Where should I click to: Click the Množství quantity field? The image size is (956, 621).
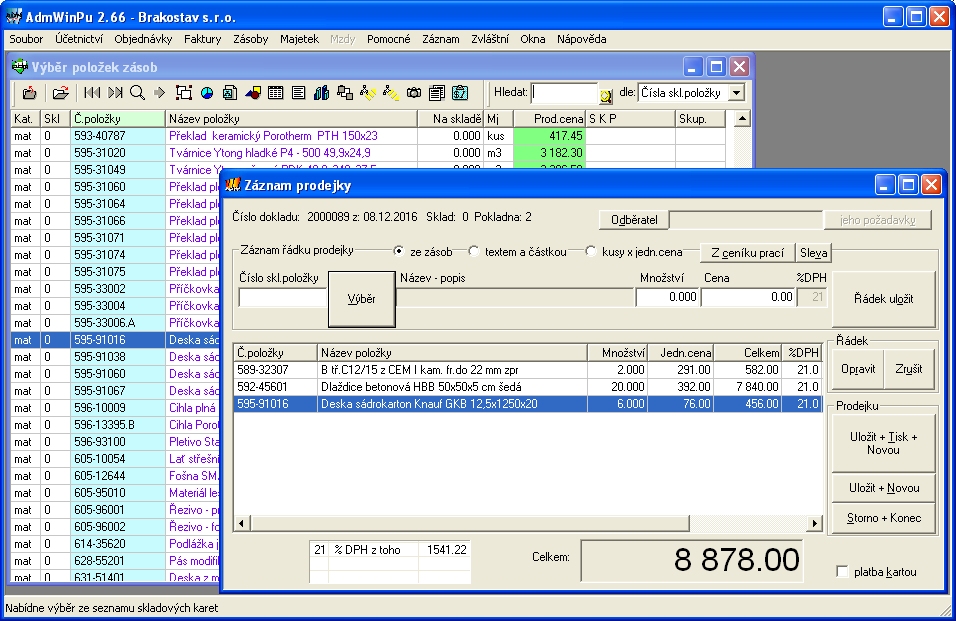click(667, 297)
